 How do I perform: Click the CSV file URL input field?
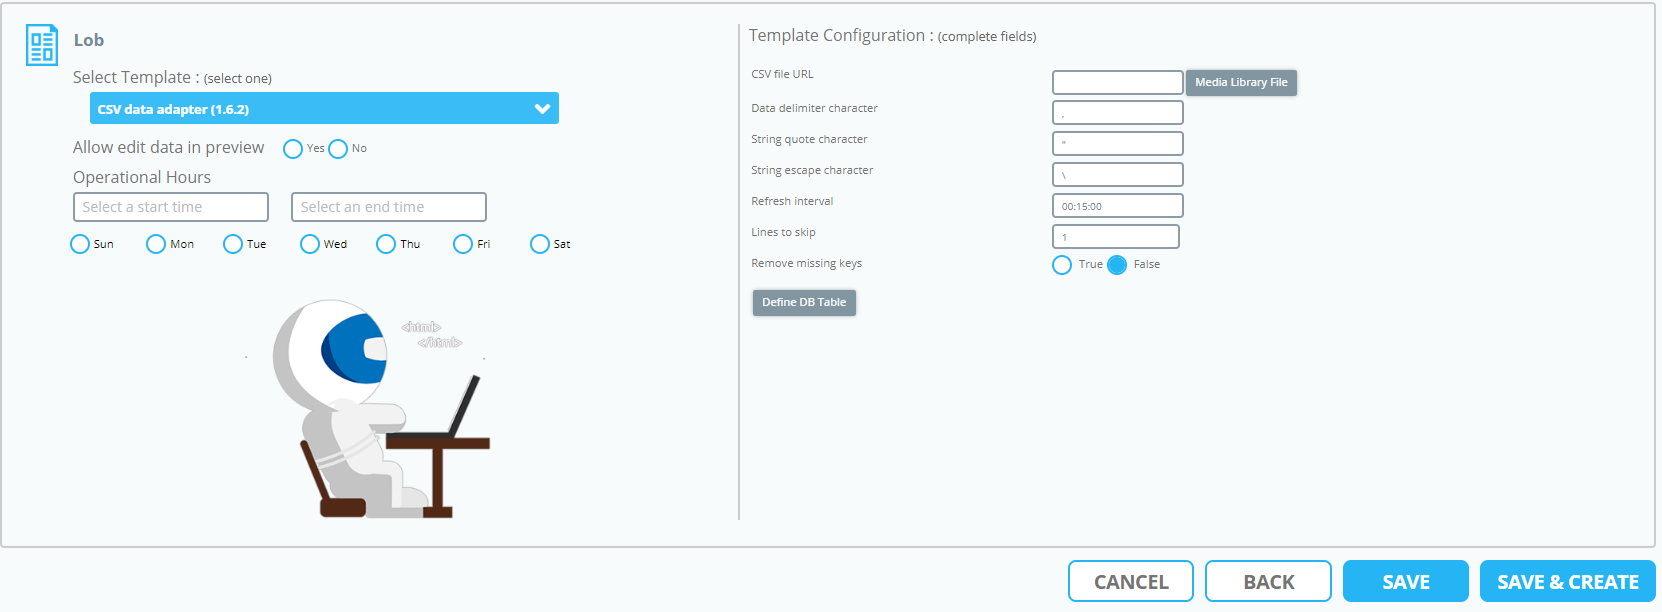1117,82
